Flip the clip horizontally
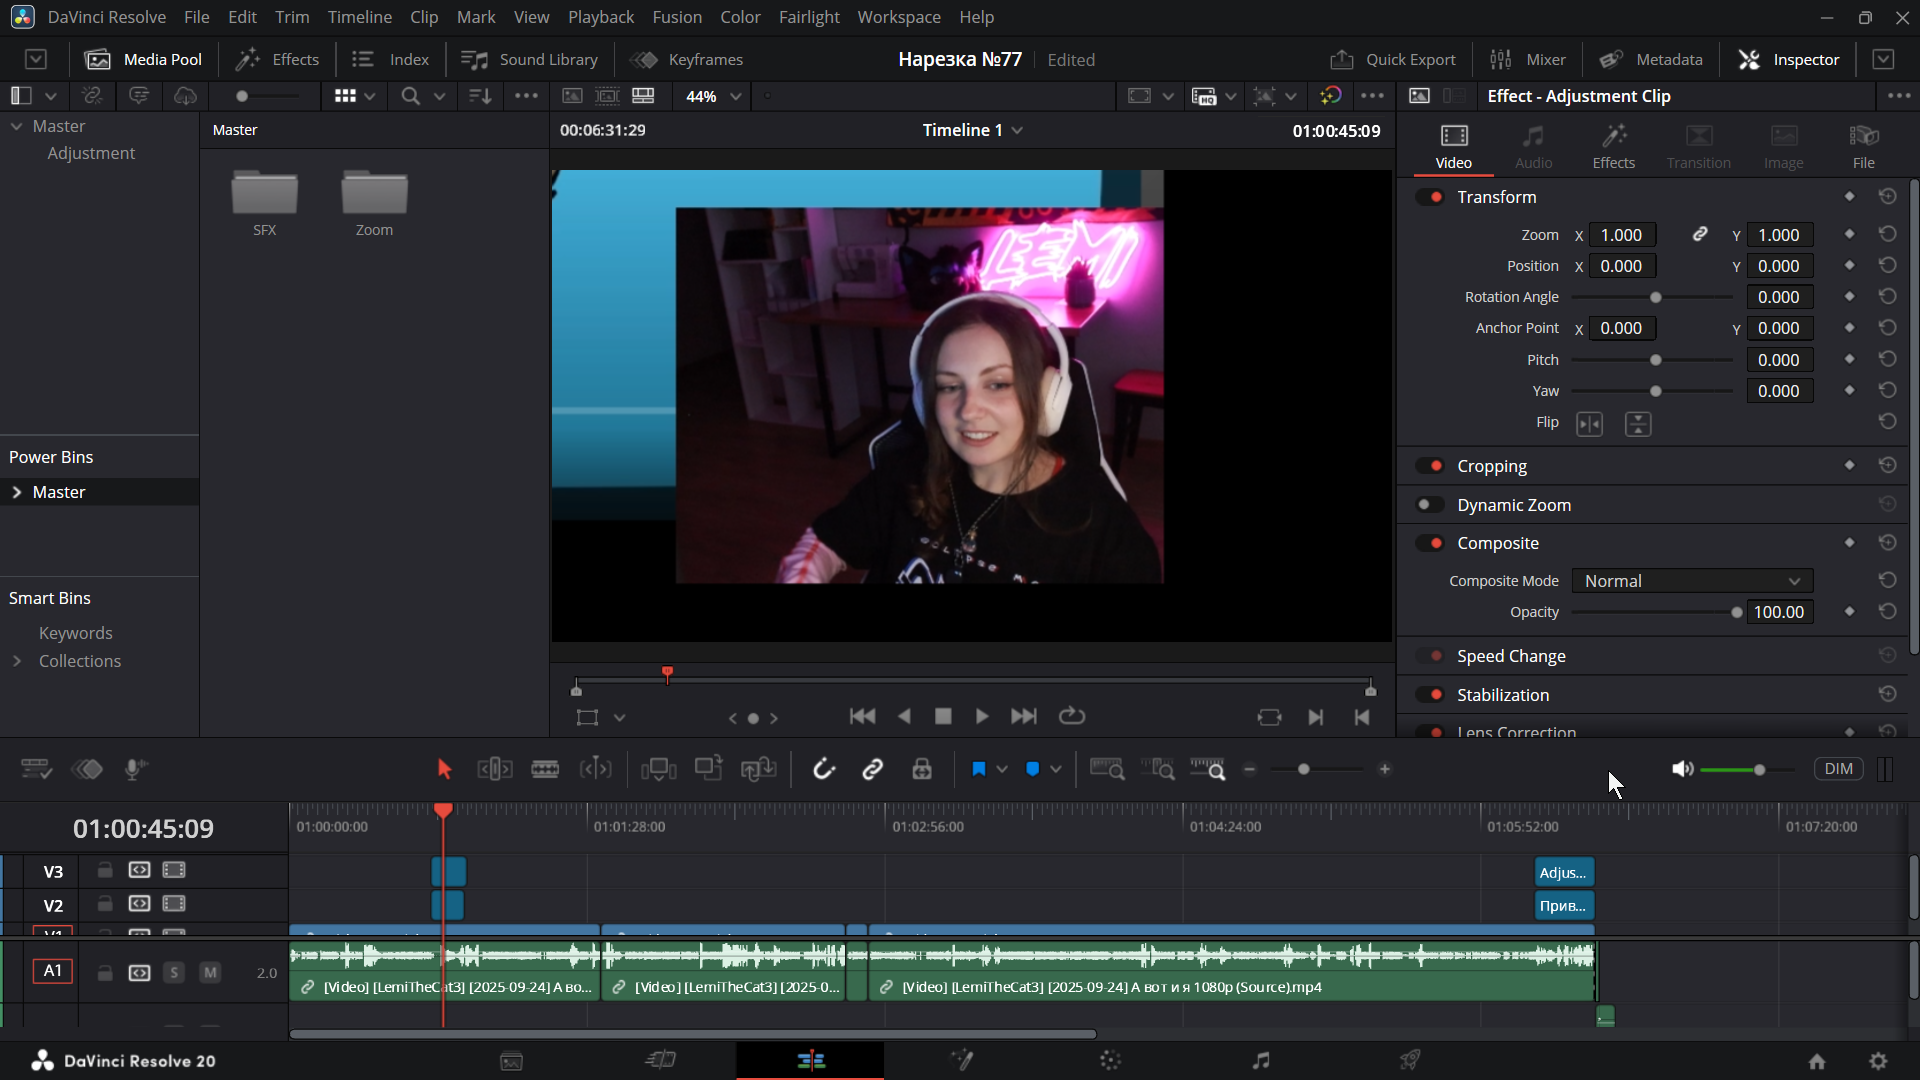 click(x=1589, y=424)
